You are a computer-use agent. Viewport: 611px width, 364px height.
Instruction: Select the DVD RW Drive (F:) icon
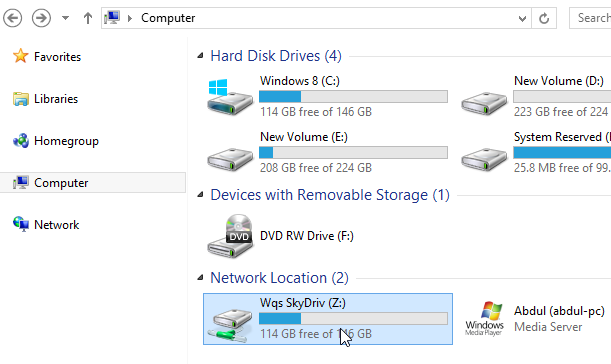230,236
